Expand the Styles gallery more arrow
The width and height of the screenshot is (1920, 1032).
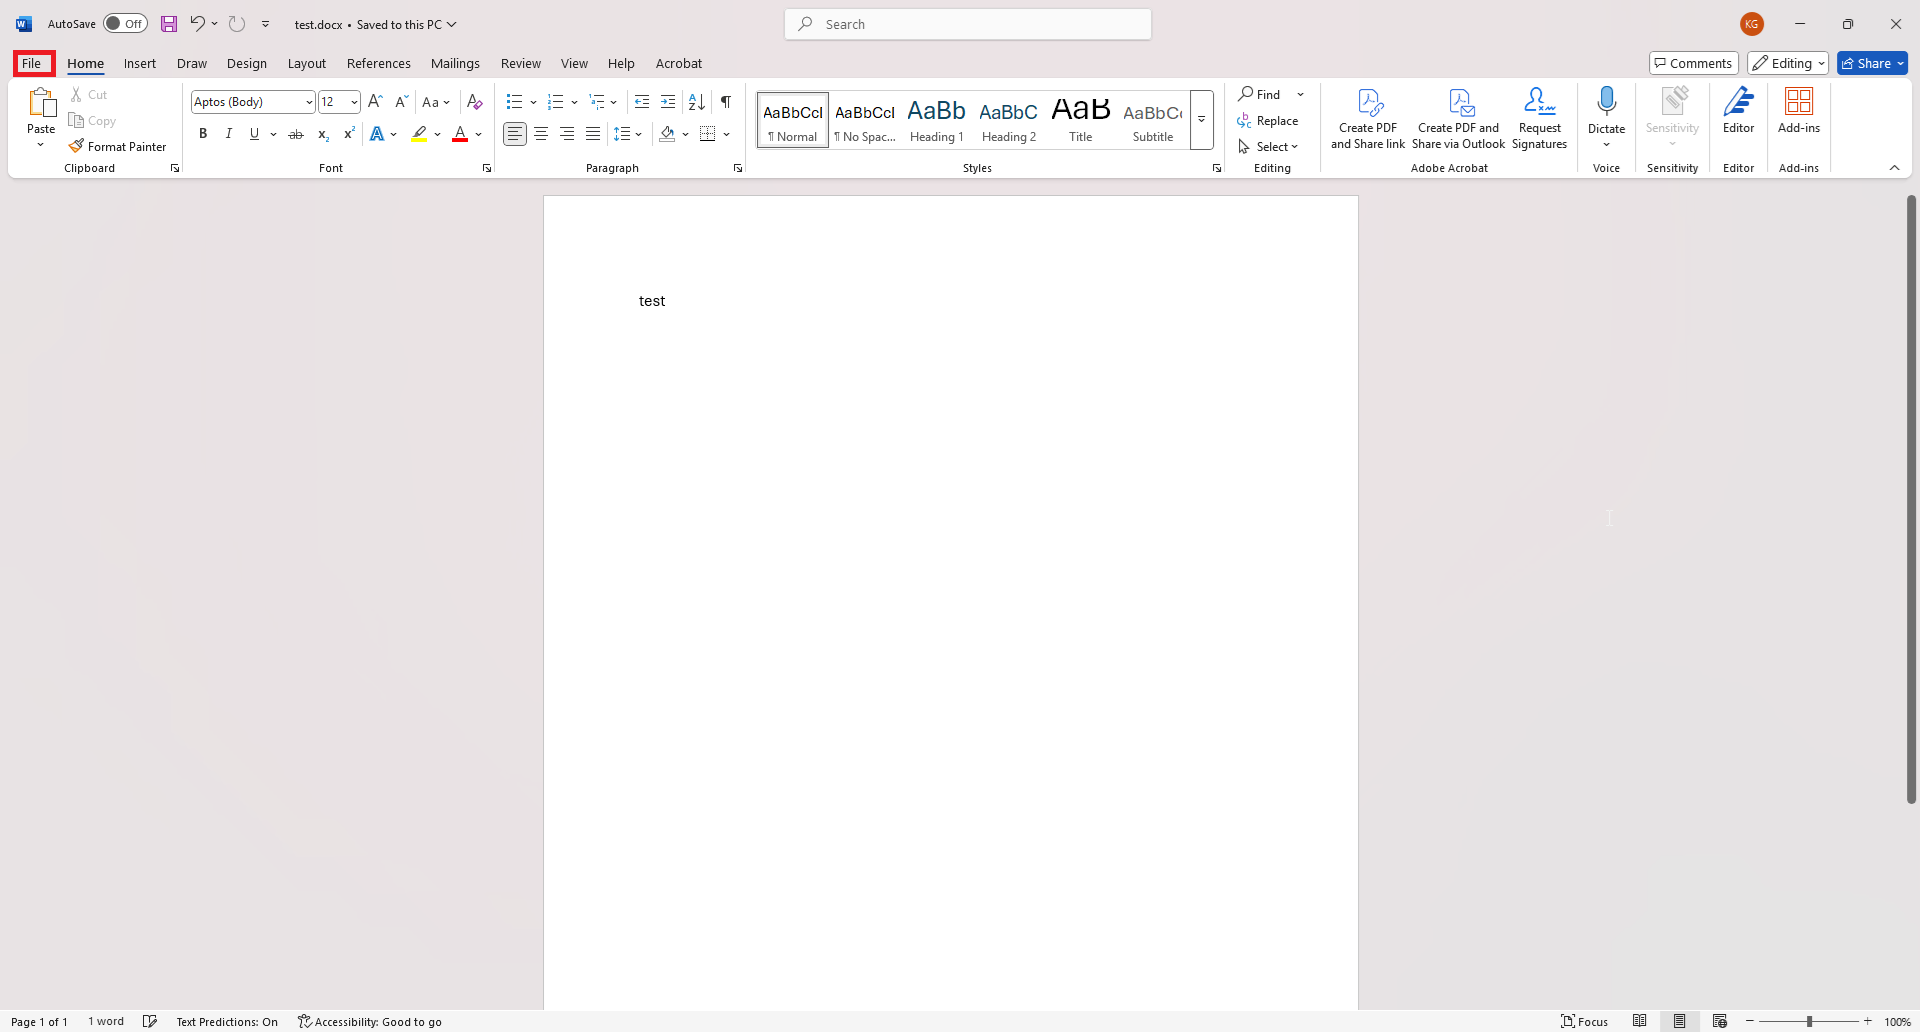(x=1202, y=120)
